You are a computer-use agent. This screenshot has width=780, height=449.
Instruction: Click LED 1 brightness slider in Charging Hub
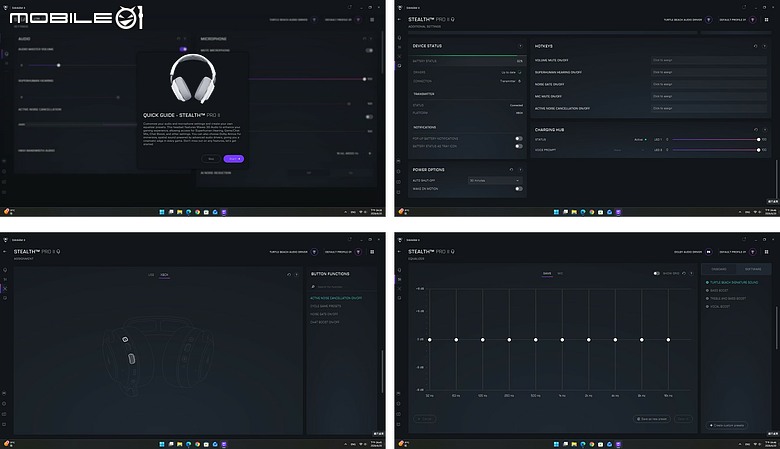(715, 140)
